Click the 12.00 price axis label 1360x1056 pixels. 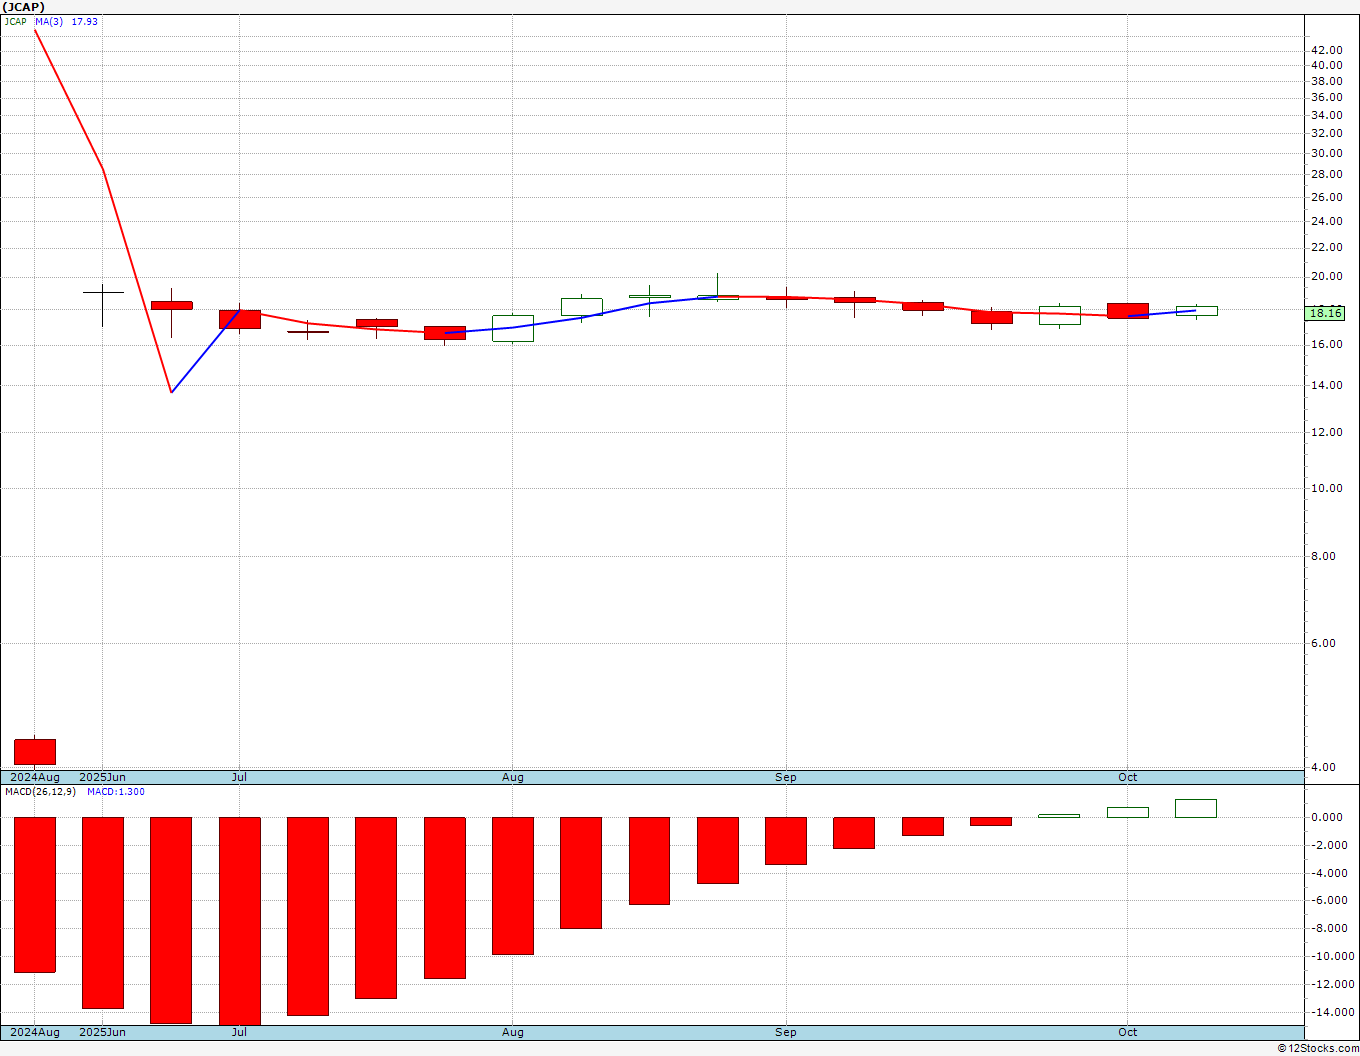coord(1327,433)
